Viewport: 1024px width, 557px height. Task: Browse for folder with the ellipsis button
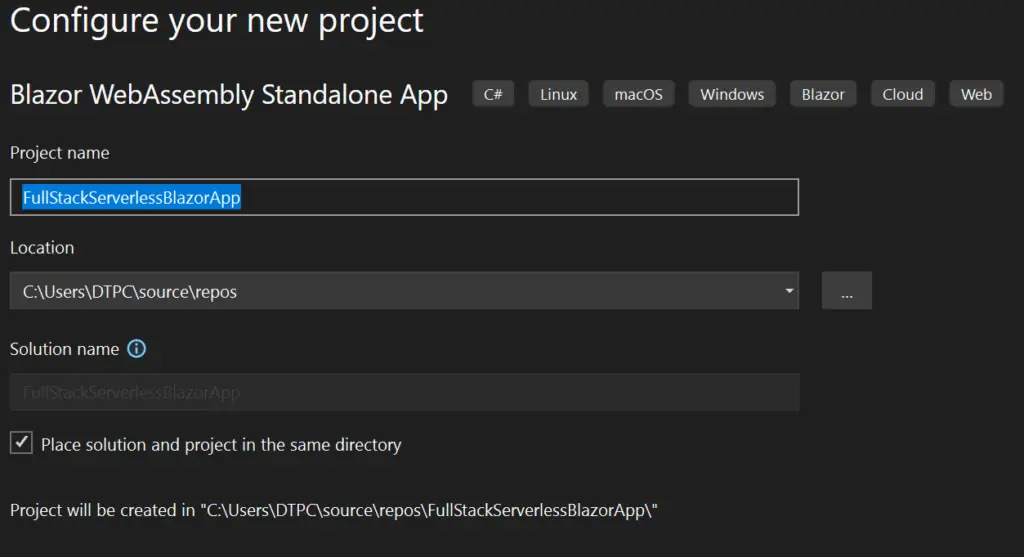847,291
